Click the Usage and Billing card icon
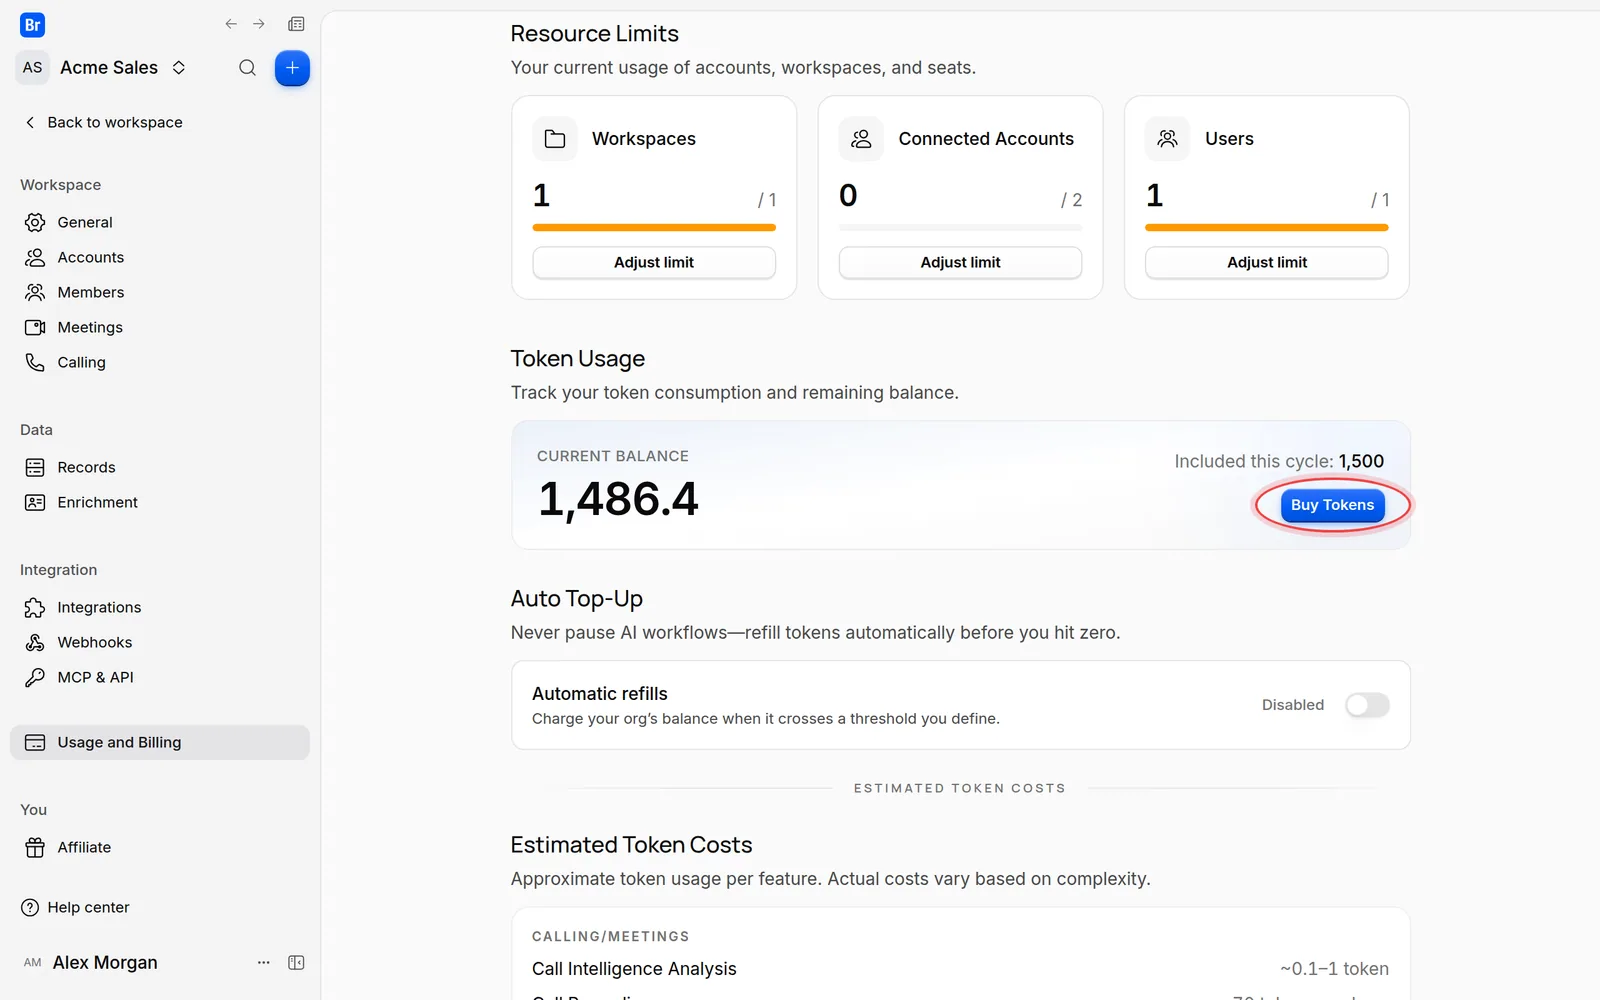1600x1000 pixels. click(35, 742)
